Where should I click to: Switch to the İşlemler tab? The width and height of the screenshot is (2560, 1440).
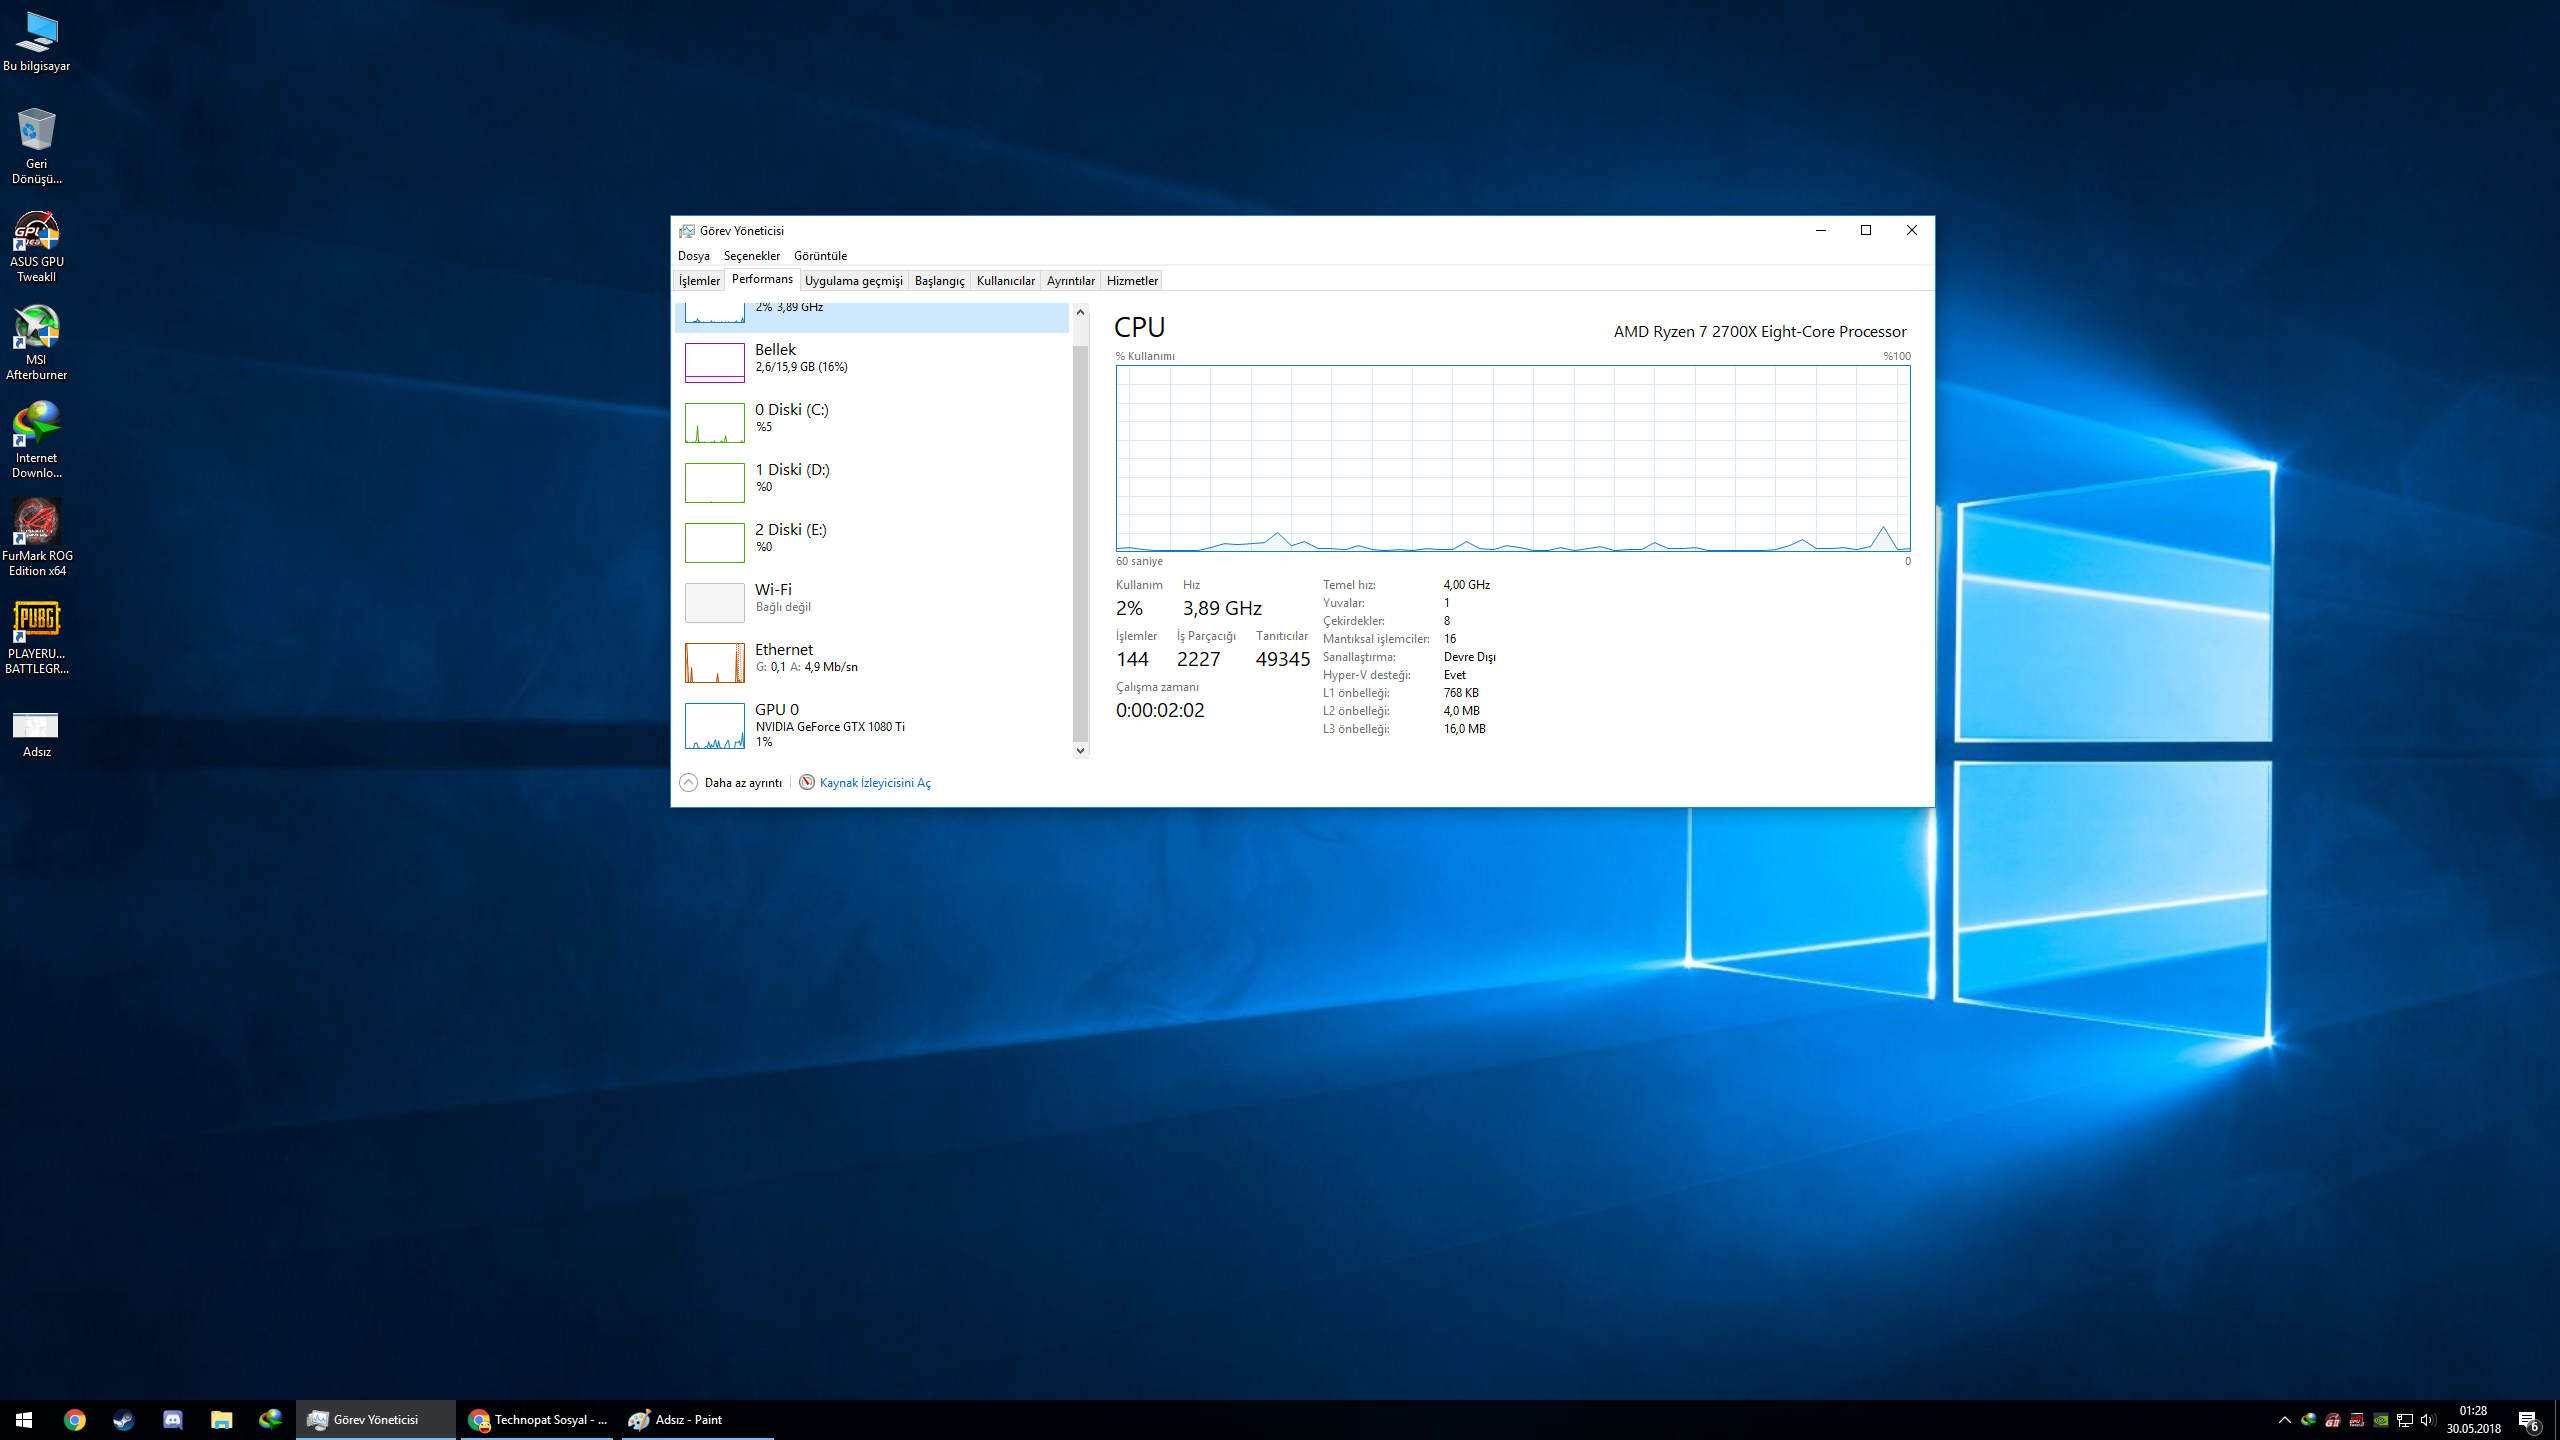[699, 281]
